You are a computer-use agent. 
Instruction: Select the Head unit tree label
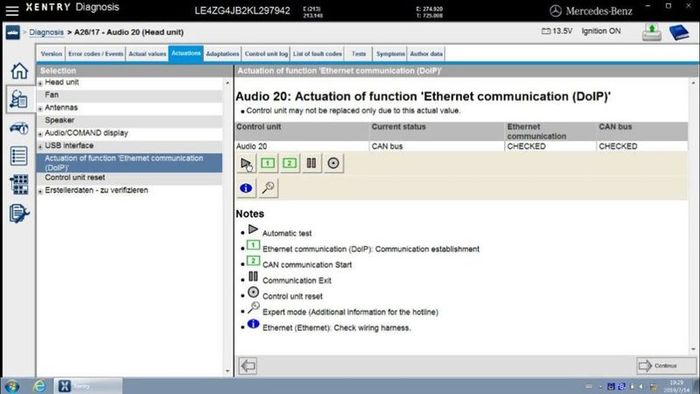tap(62, 82)
